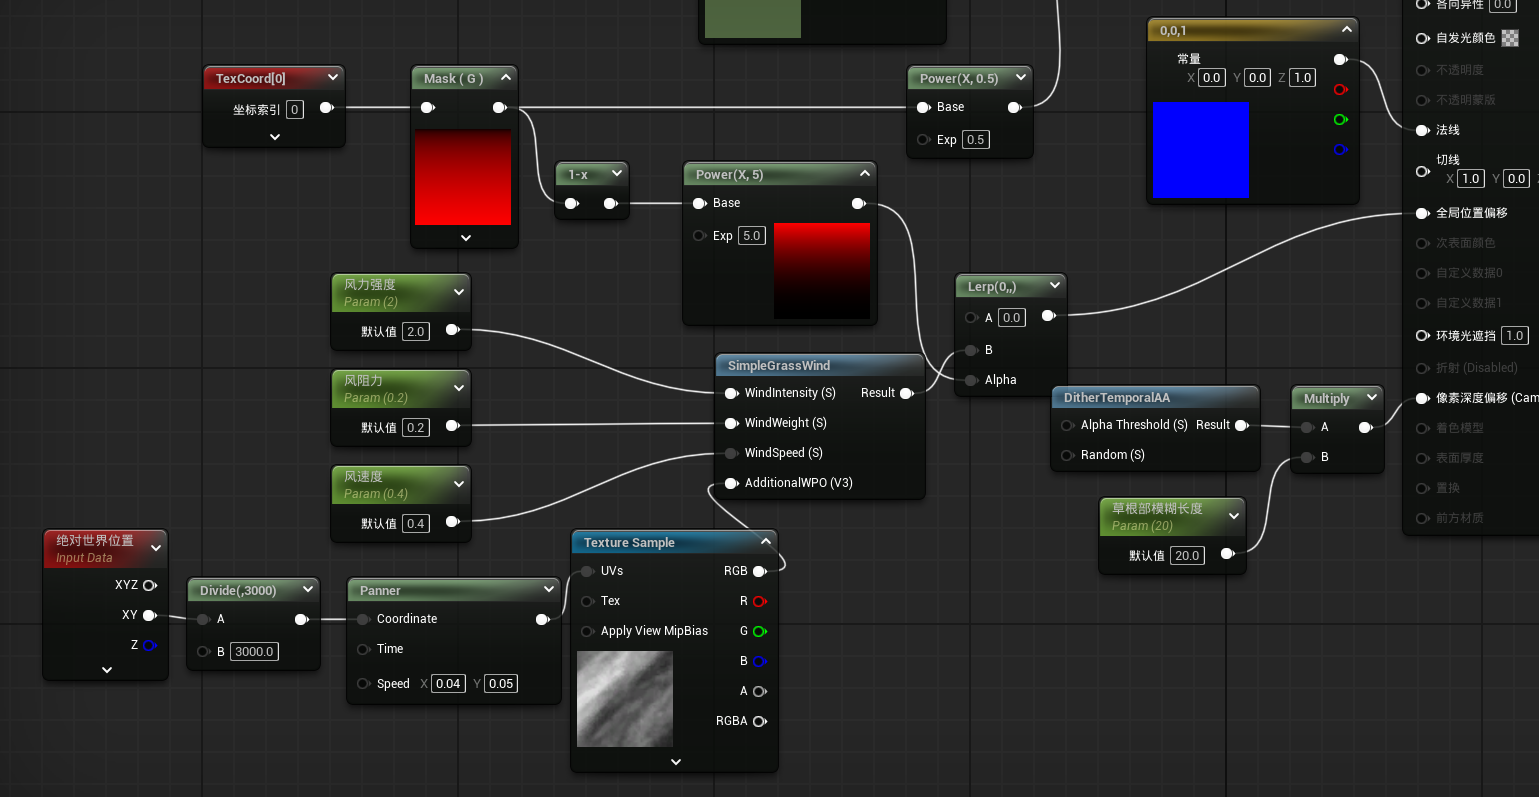Click the red R output pin on Texture Sample
This screenshot has height=797, width=1539.
759,601
